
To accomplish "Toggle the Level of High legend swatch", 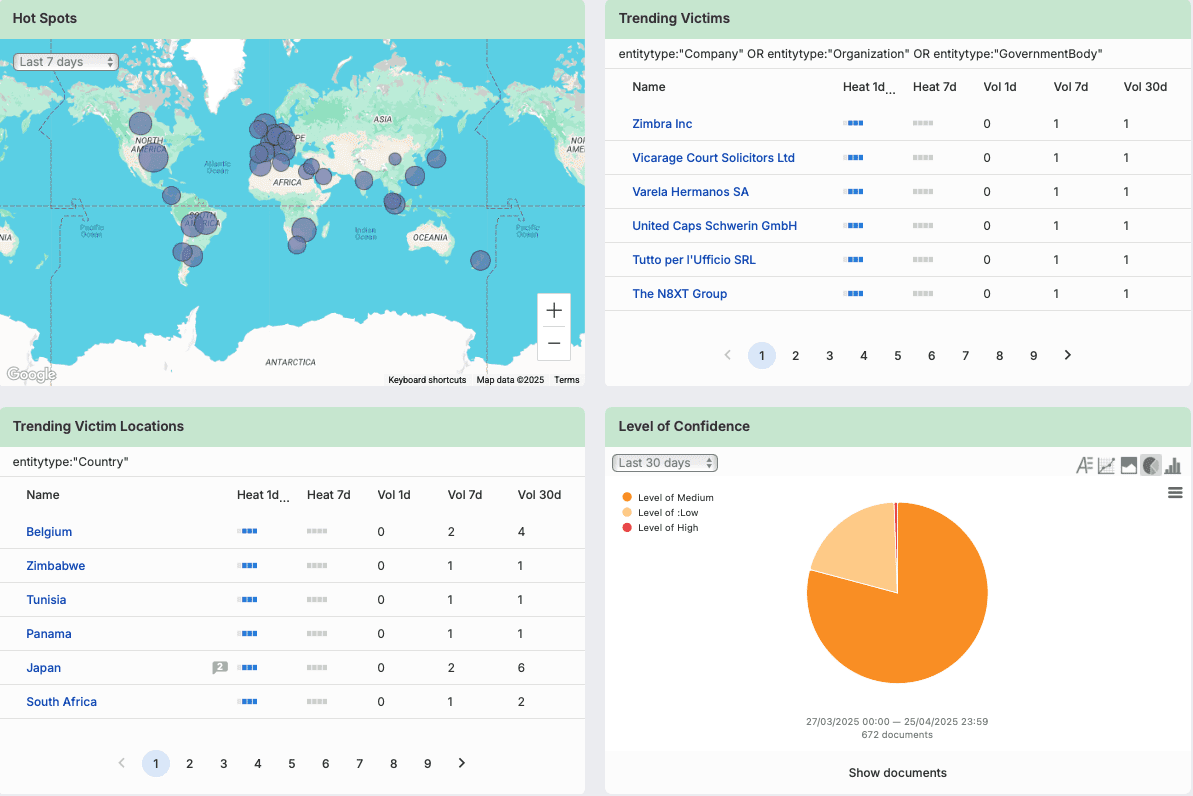I will (627, 527).
